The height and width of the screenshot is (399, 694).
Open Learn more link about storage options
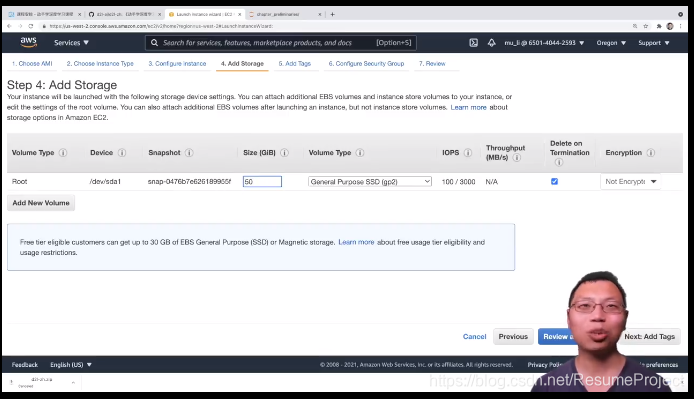tap(468, 107)
